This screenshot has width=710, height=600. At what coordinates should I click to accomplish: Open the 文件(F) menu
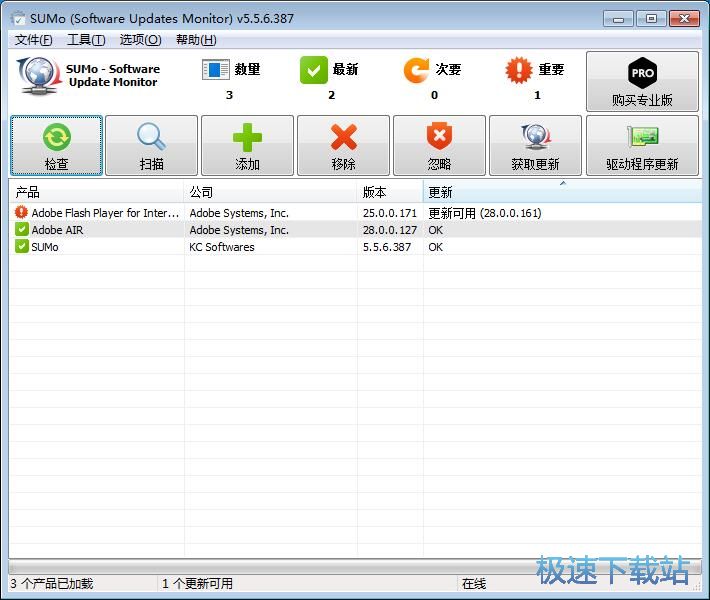coord(34,40)
